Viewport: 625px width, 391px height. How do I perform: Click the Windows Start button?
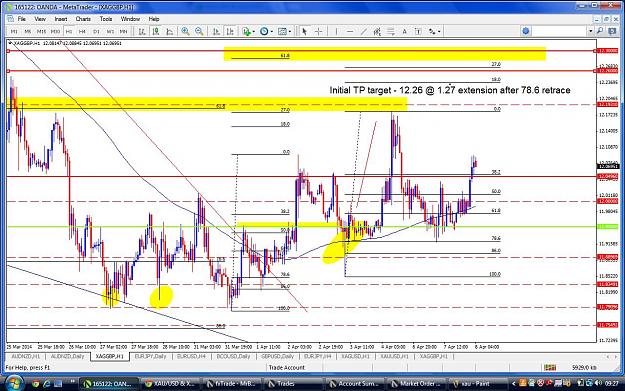pos(14,383)
